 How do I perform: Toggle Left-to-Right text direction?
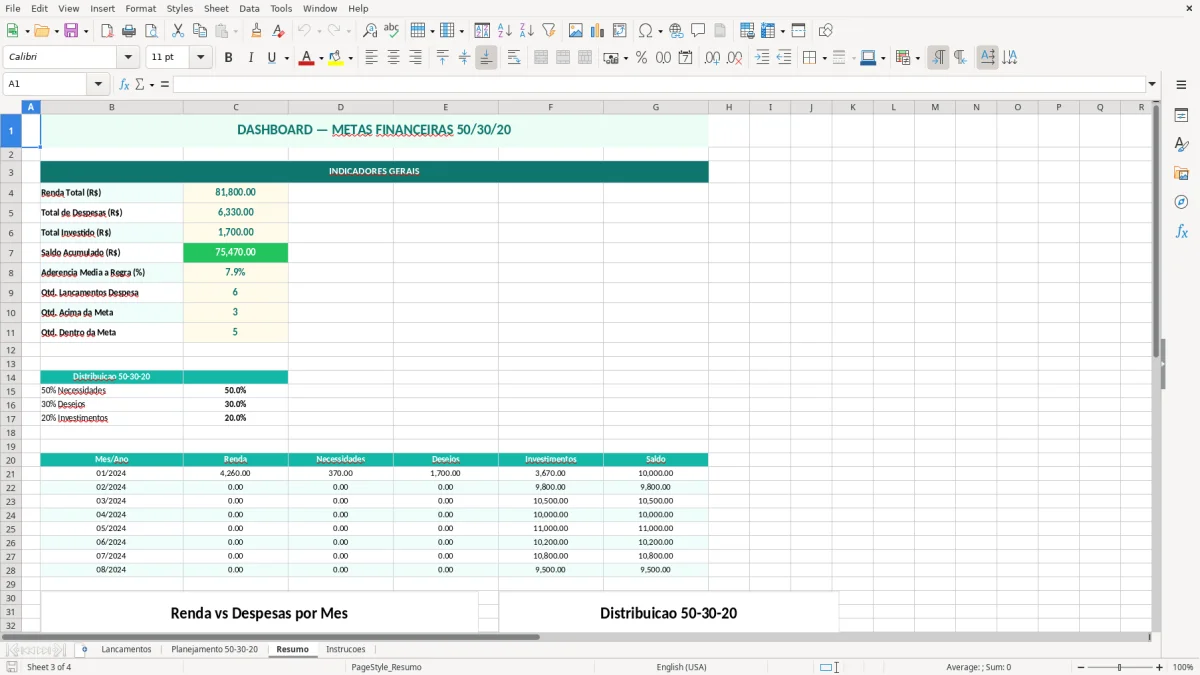[x=938, y=58]
